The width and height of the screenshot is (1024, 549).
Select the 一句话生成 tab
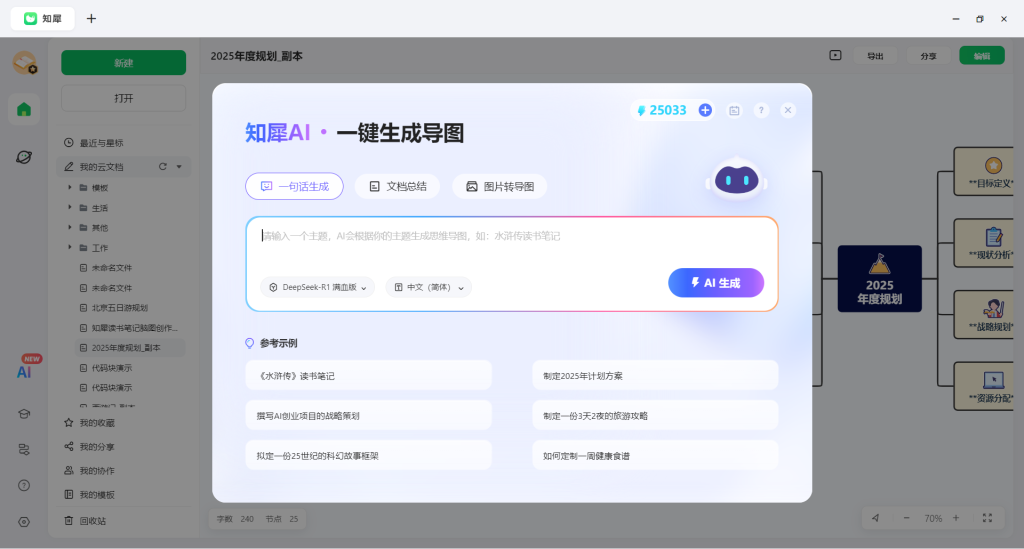point(295,186)
